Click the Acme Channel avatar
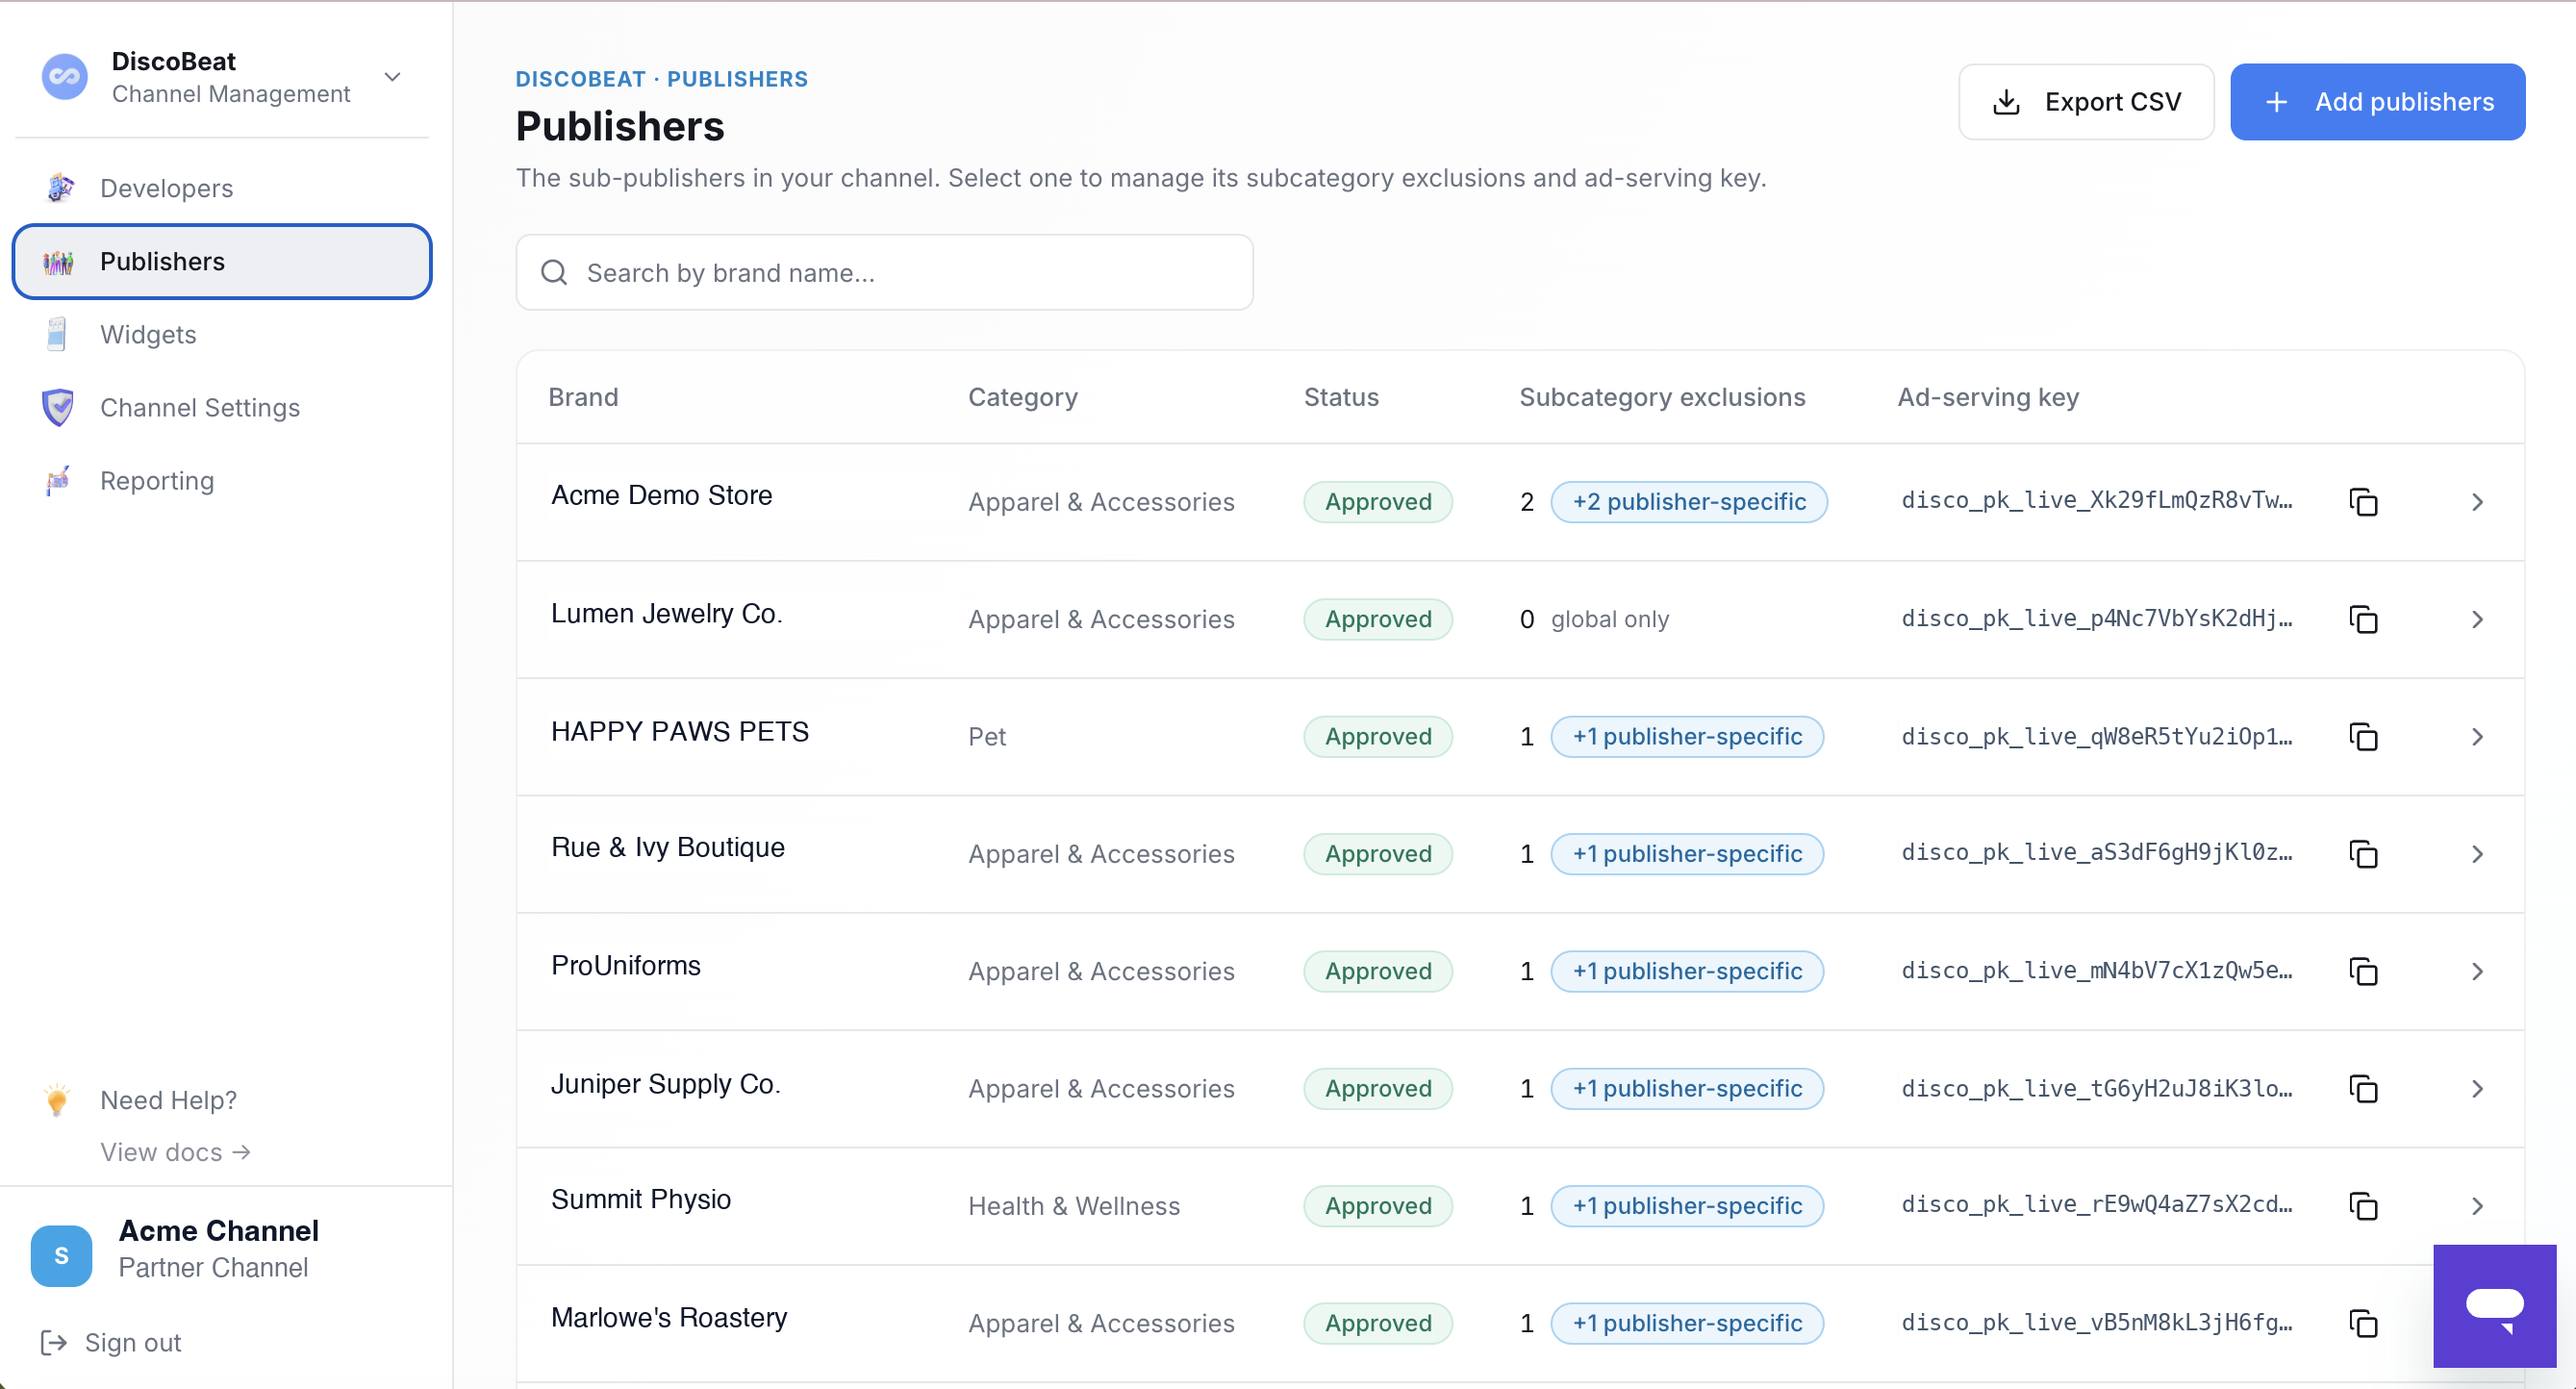 pyautogui.click(x=62, y=1255)
